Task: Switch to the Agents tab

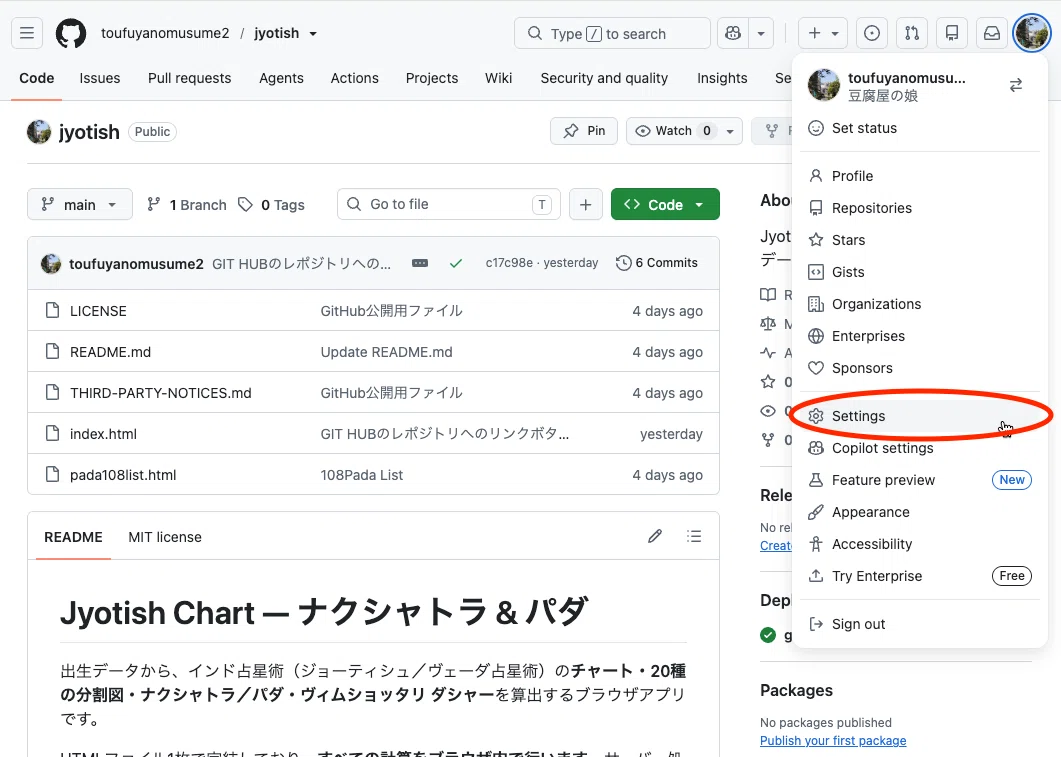Action: tap(281, 78)
